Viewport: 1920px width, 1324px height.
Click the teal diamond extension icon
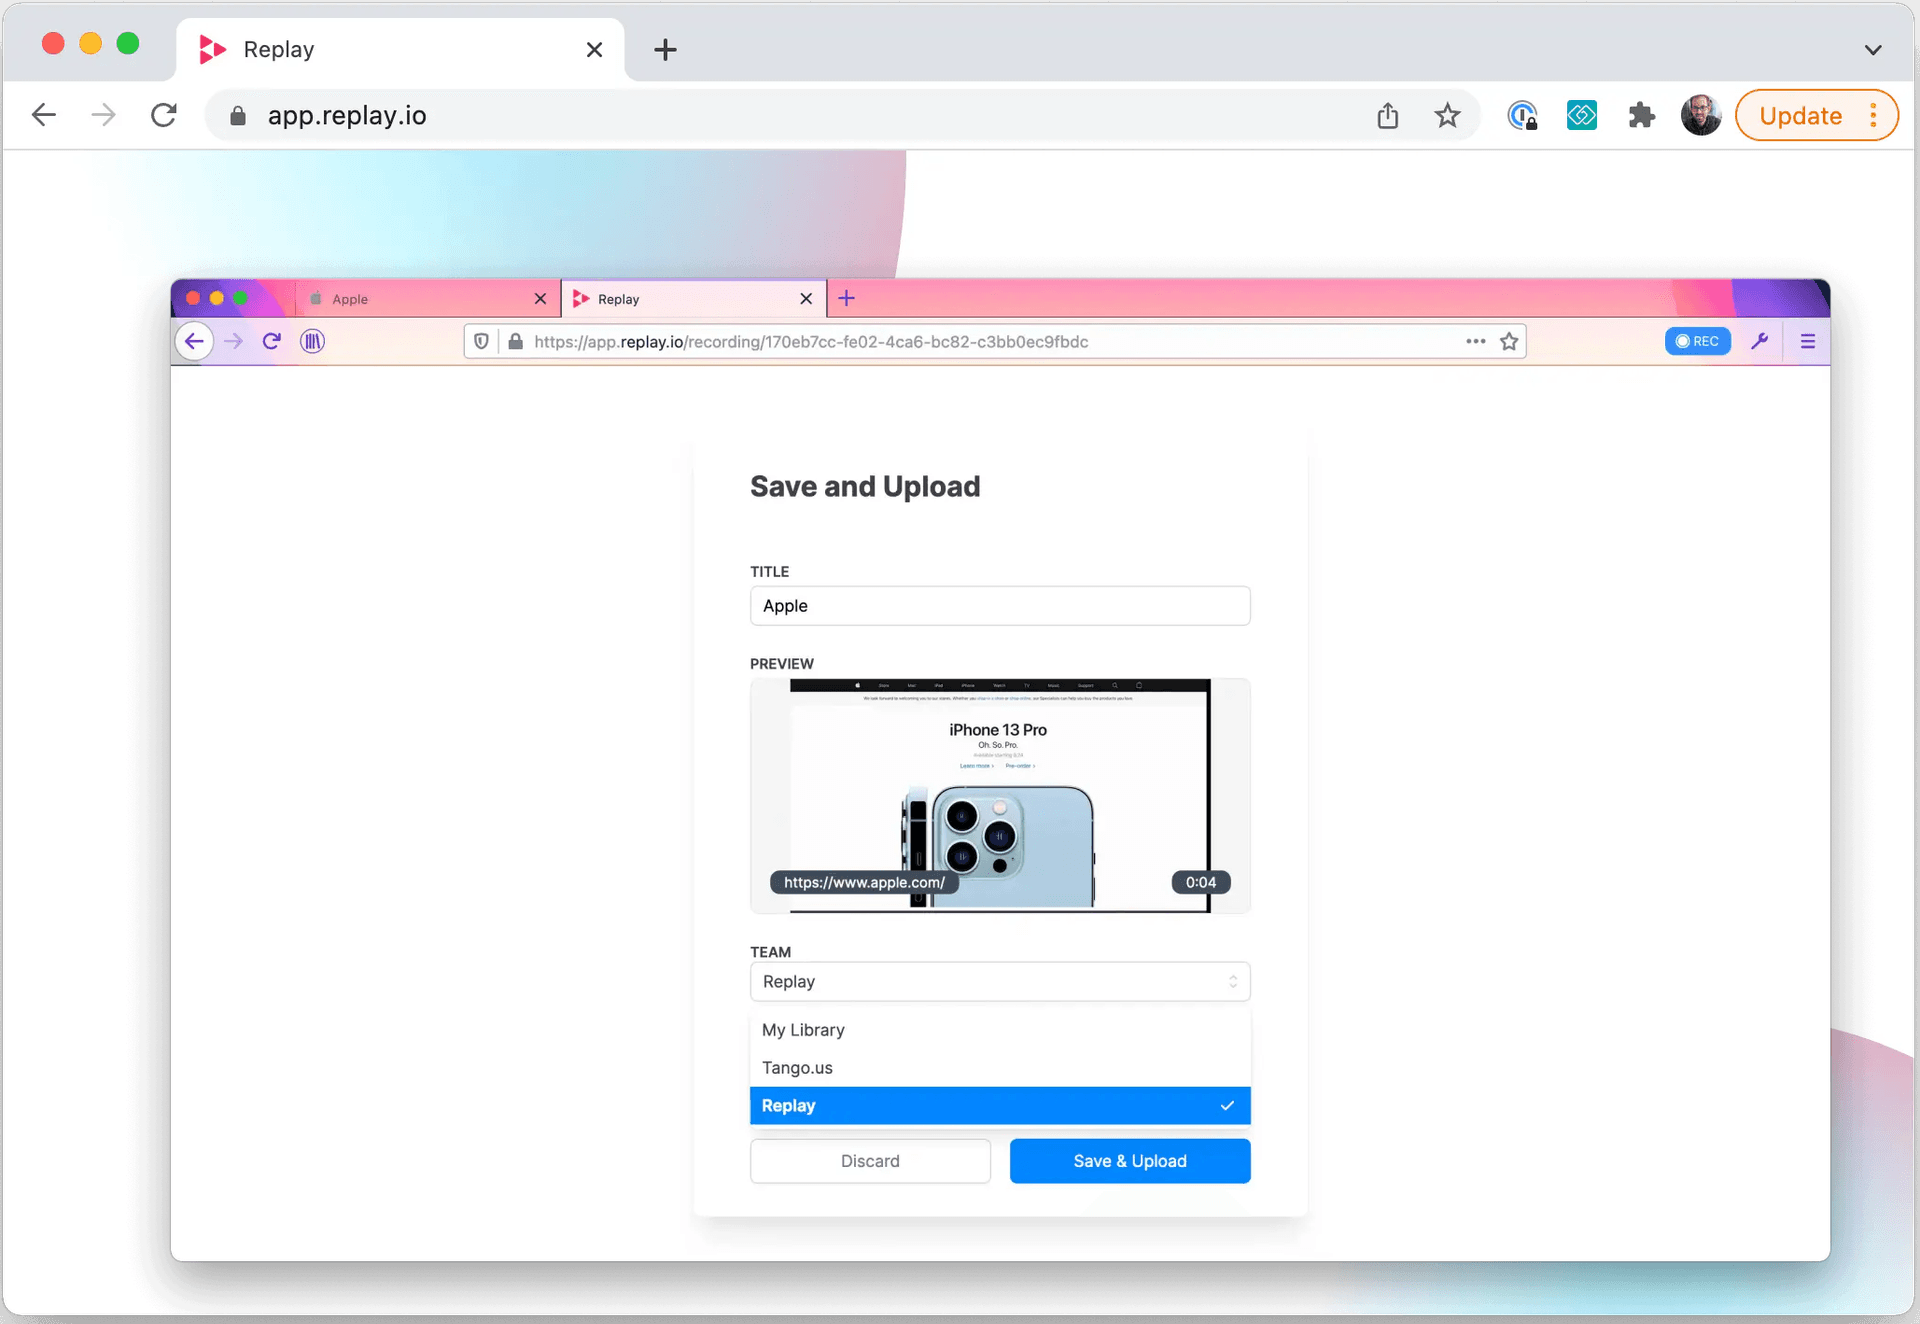tap(1581, 116)
